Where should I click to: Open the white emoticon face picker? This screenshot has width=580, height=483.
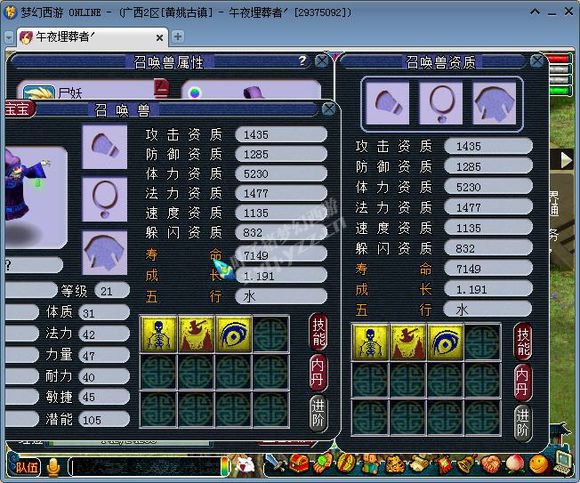pos(245,465)
